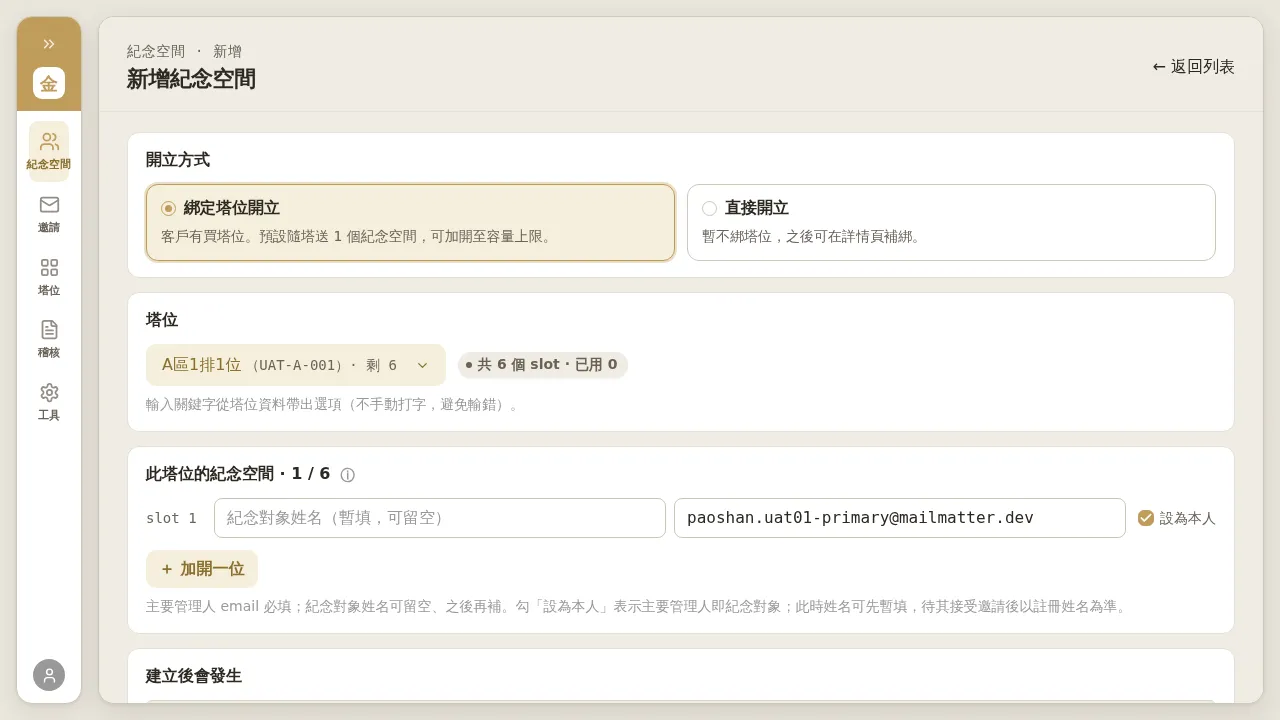Click 紀念空間 breadcrumb link

click(x=156, y=51)
